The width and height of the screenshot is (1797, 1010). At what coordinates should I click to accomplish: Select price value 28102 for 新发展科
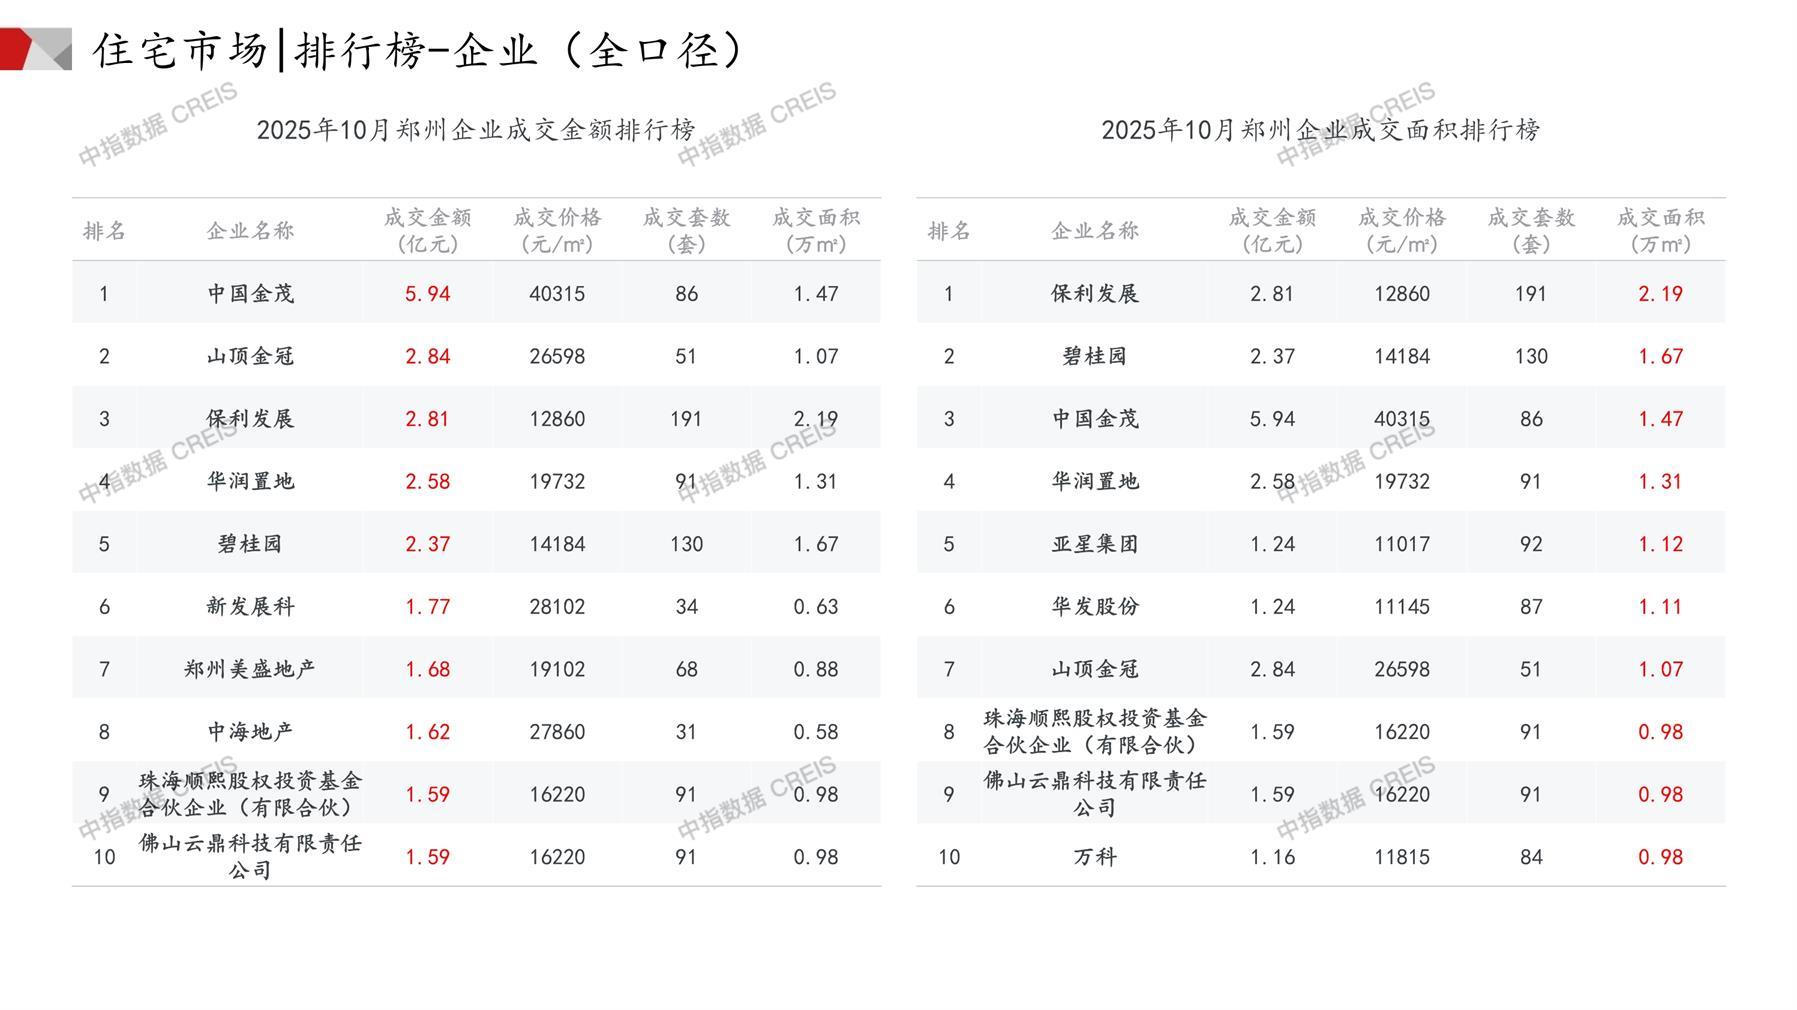click(x=557, y=607)
